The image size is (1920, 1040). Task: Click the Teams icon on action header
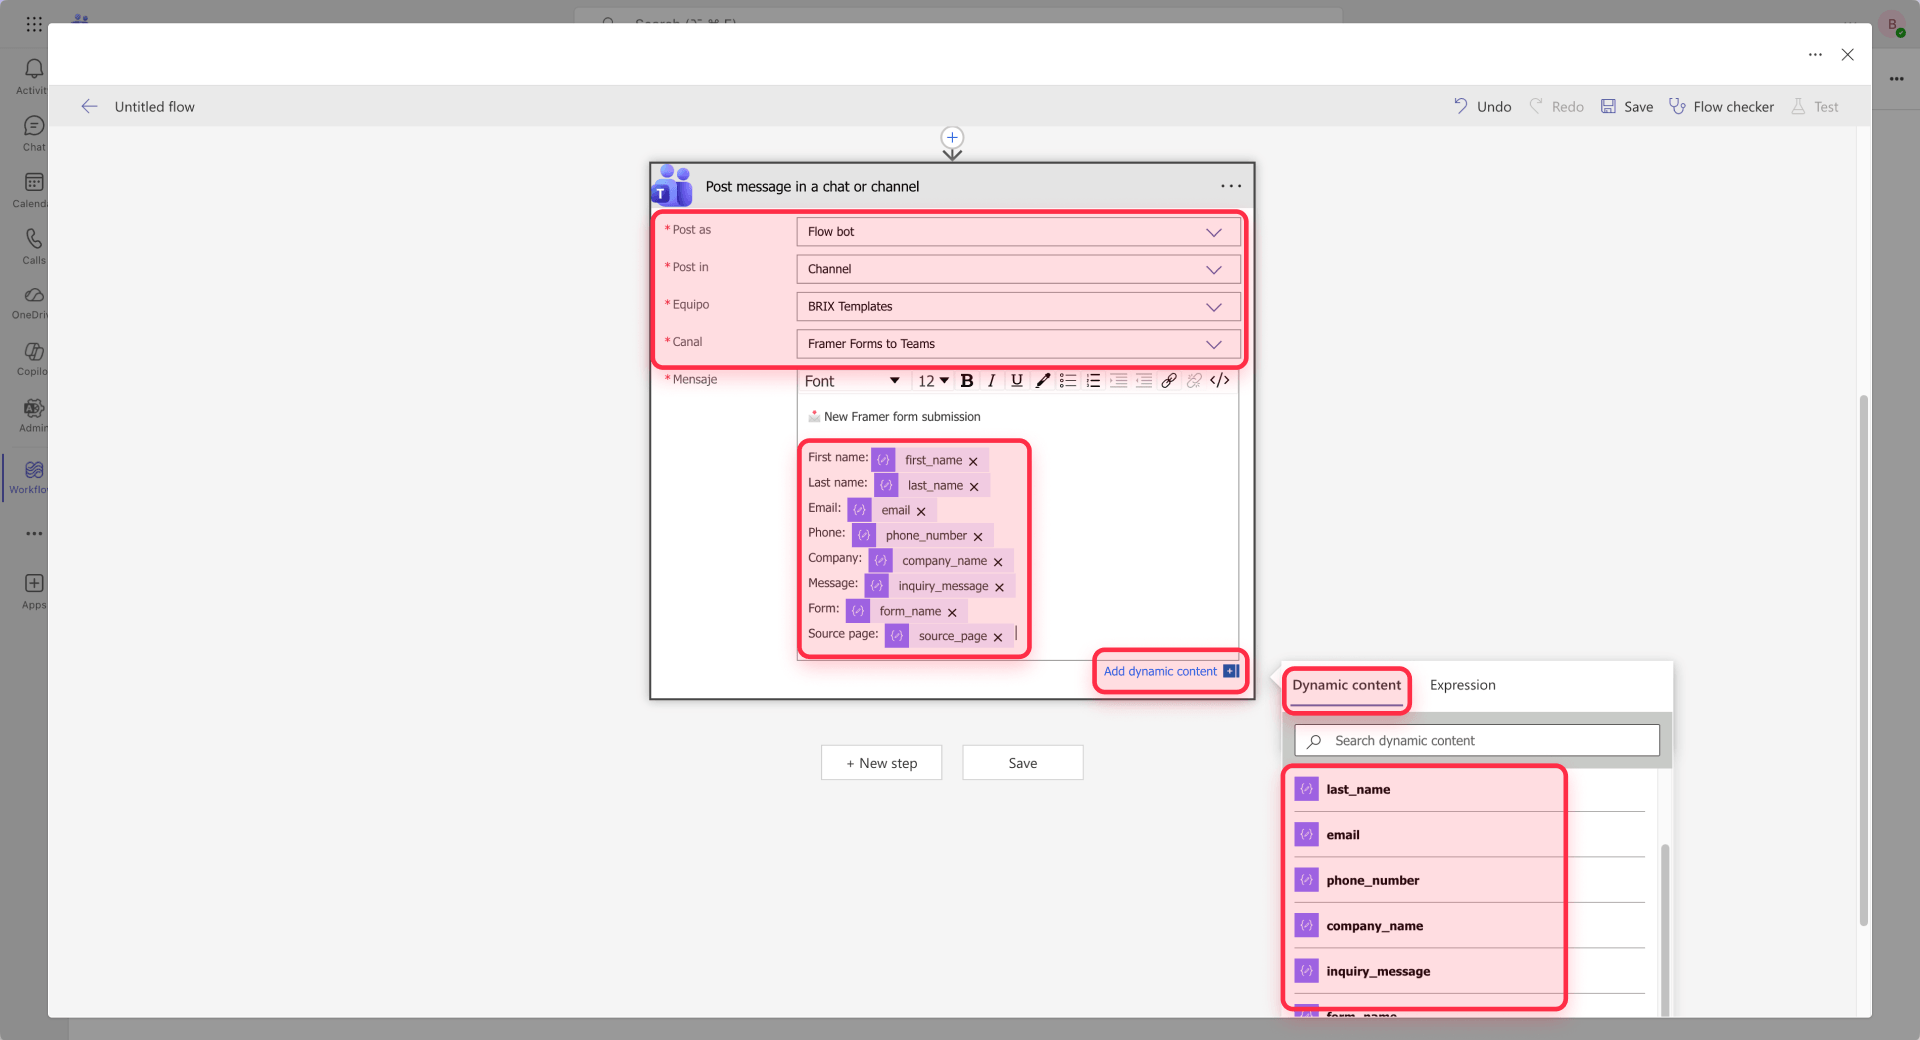(x=672, y=186)
